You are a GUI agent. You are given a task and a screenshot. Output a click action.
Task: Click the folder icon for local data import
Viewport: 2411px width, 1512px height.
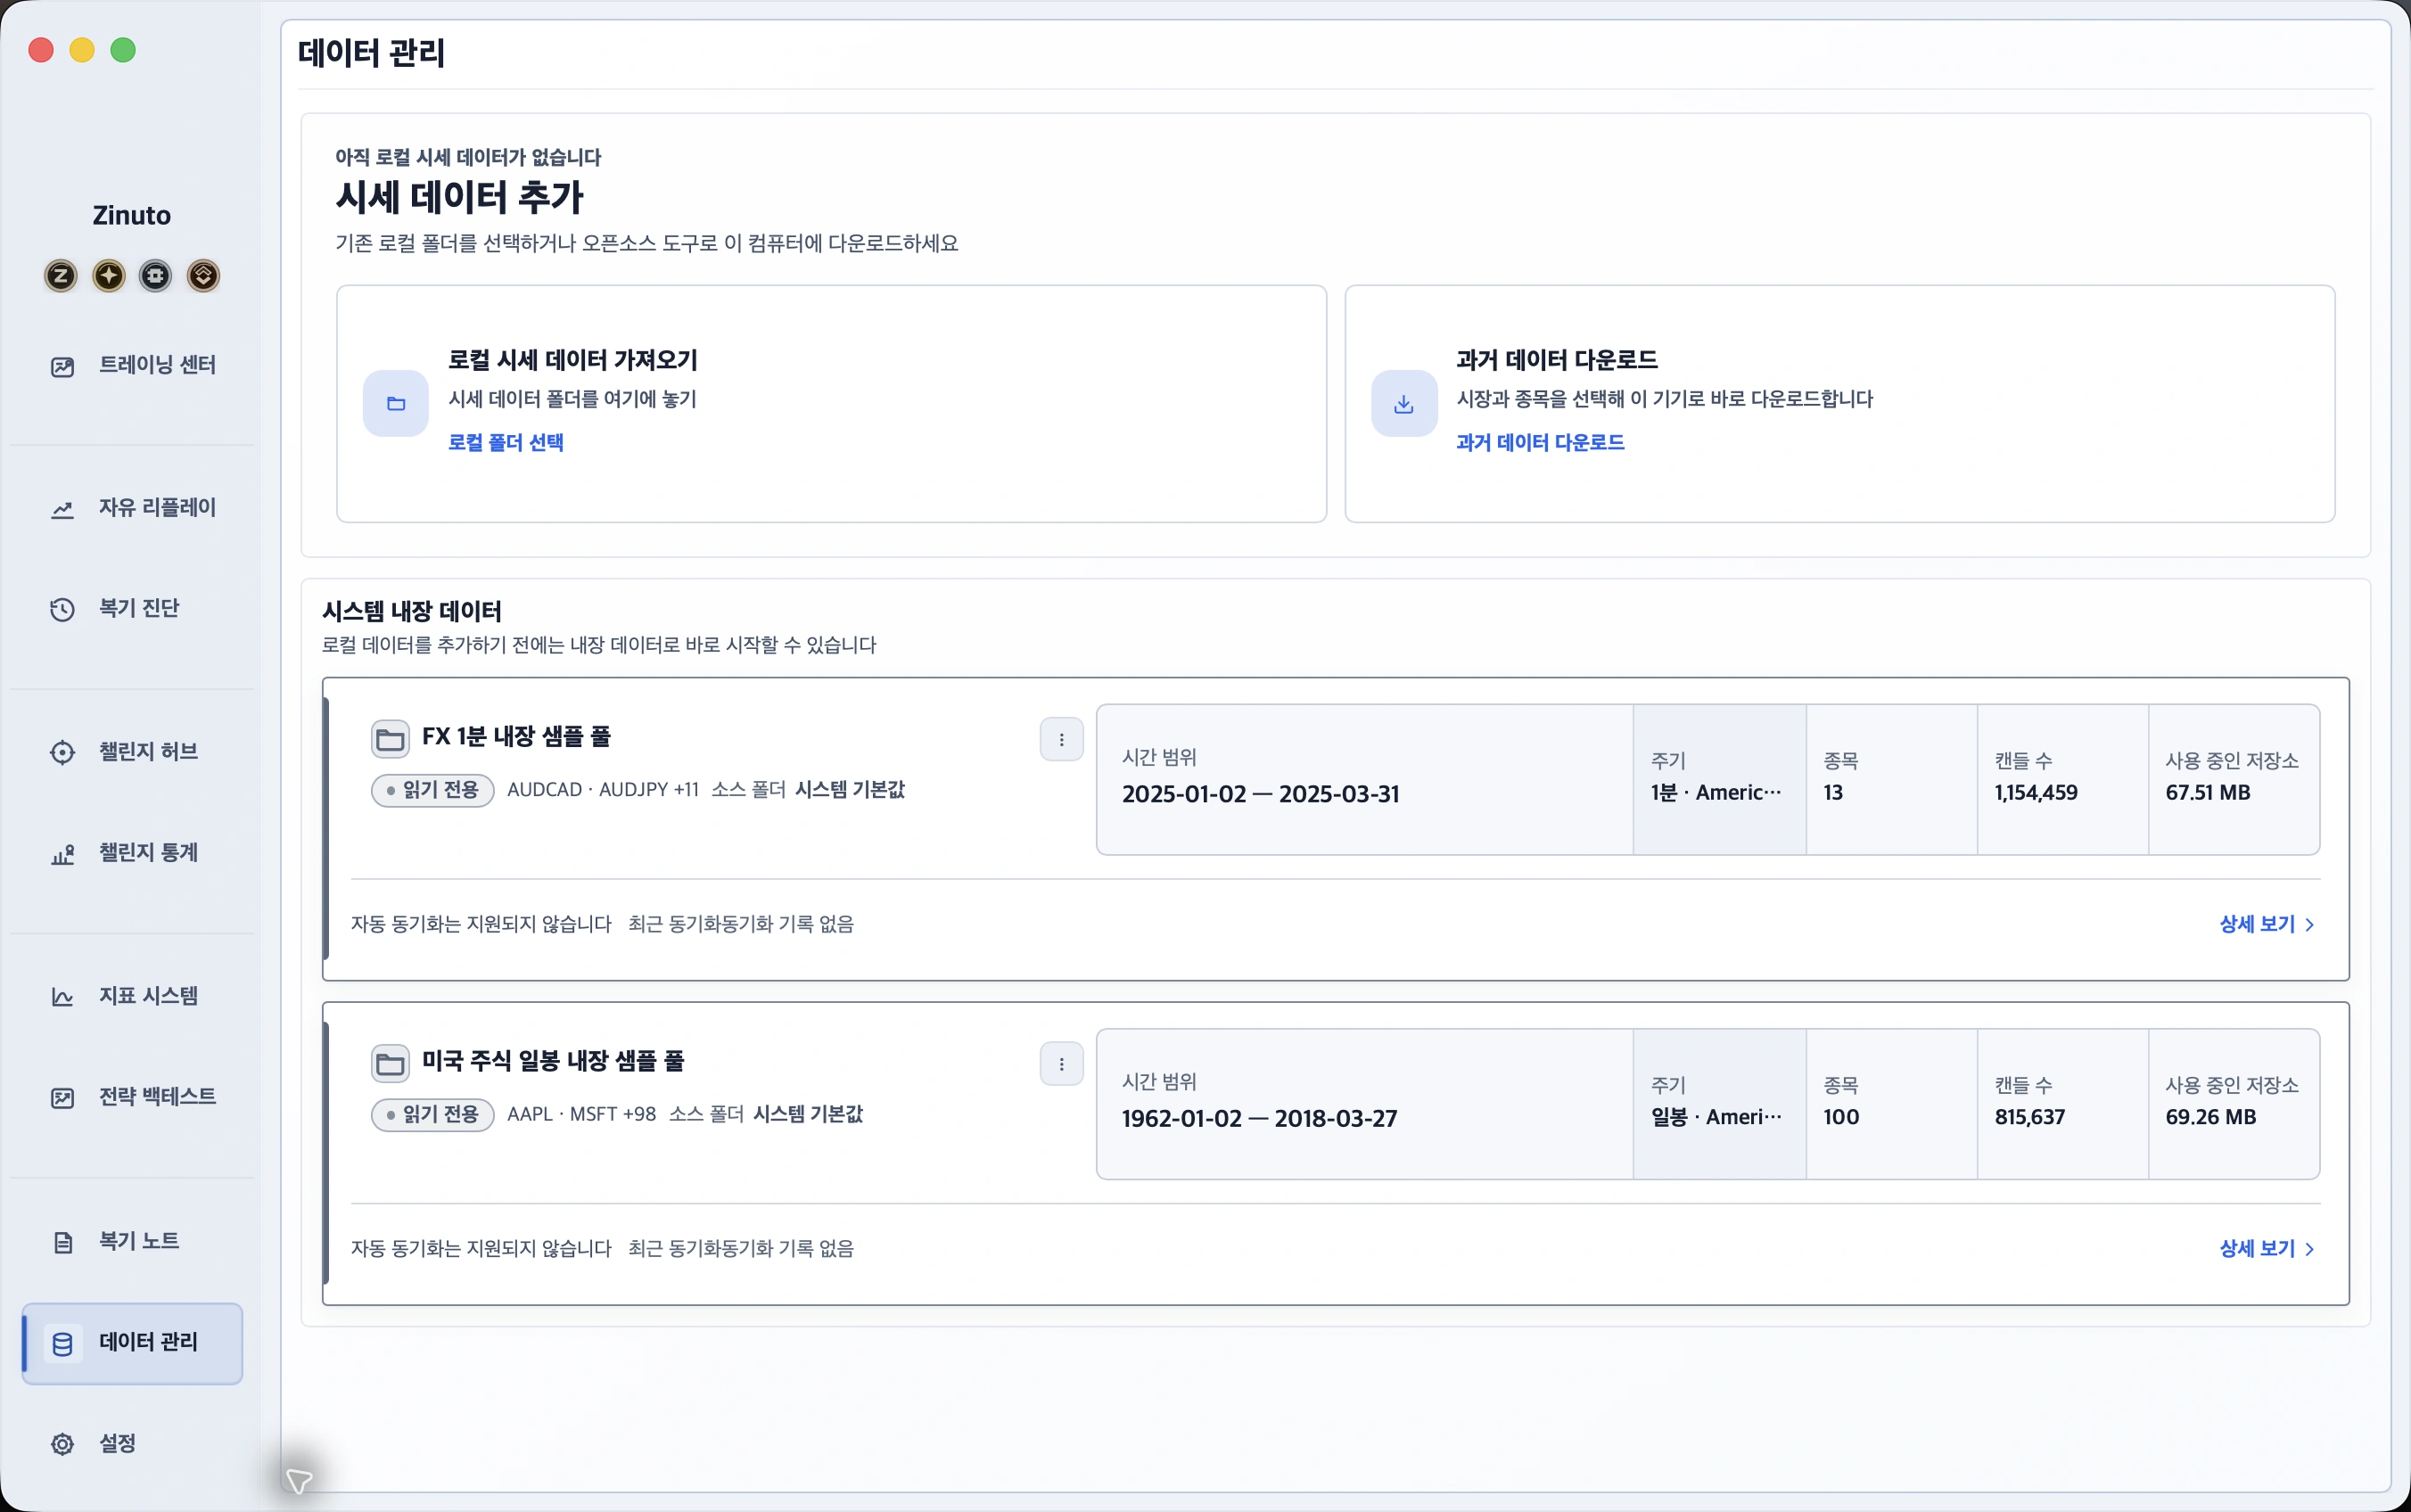point(396,404)
